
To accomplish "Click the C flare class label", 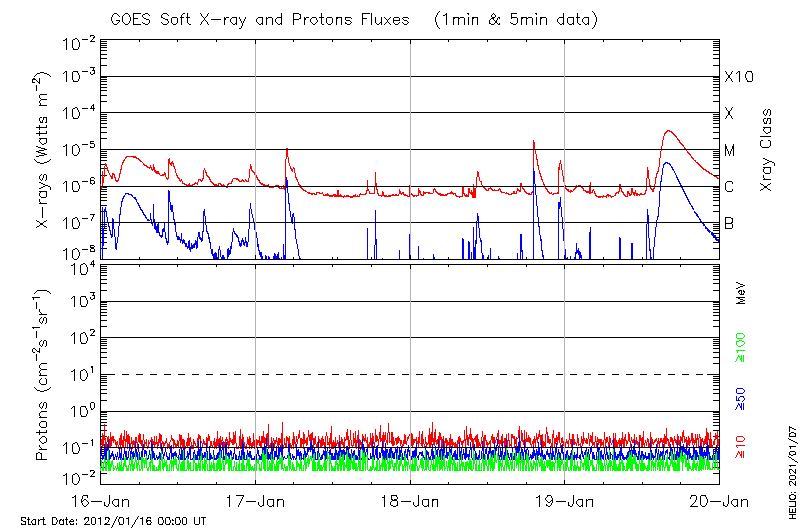I will click(x=730, y=187).
